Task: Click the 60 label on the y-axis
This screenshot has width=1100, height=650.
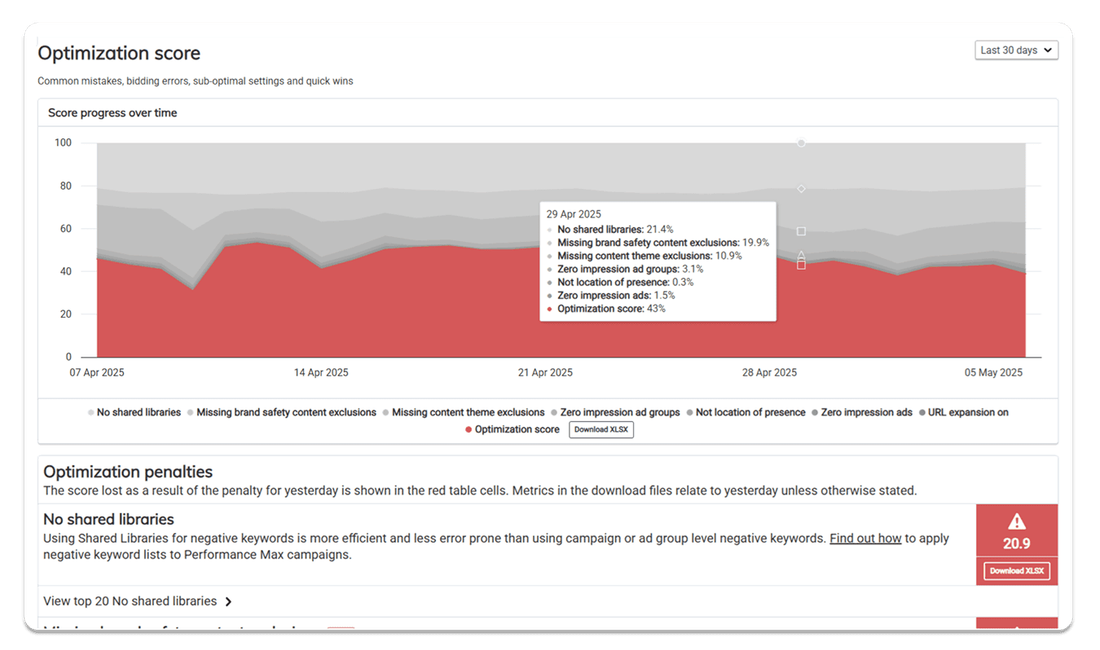Action: pos(66,229)
